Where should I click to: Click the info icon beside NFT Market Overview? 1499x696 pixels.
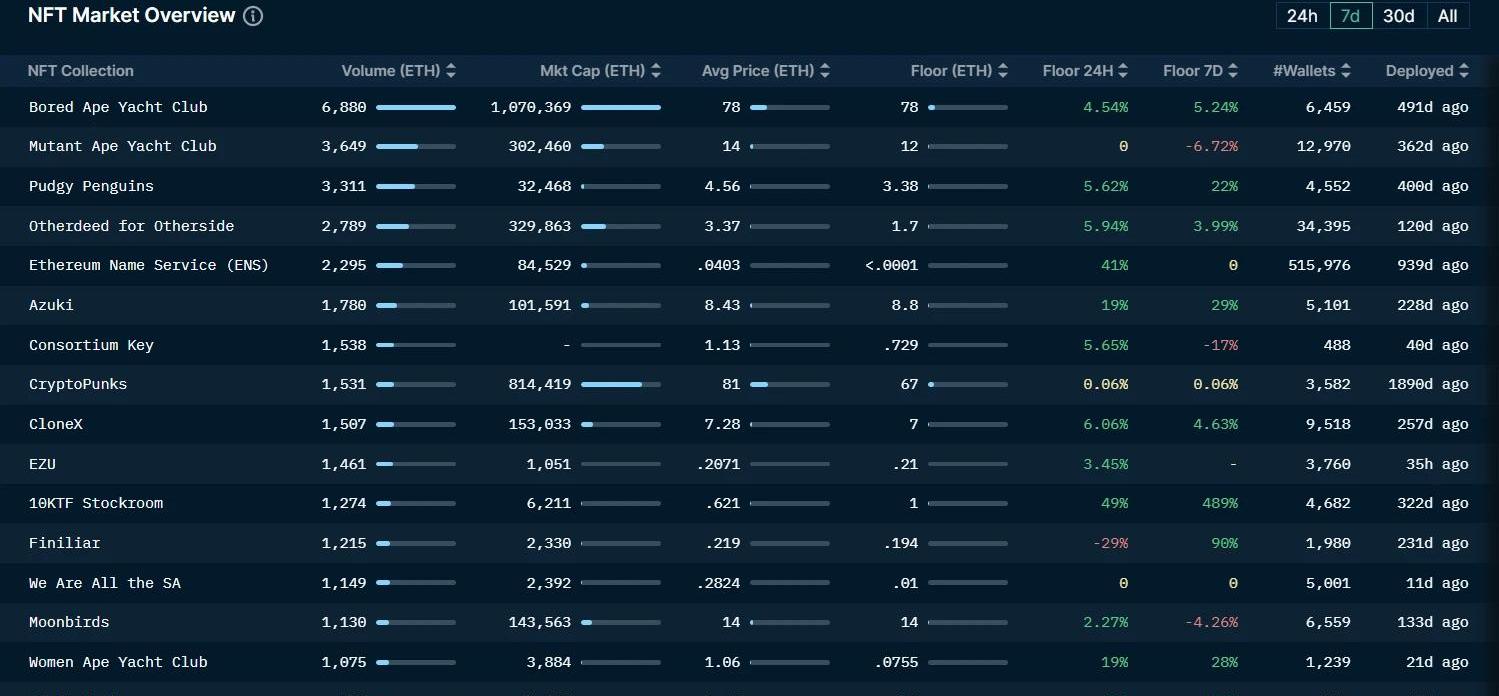[x=253, y=16]
